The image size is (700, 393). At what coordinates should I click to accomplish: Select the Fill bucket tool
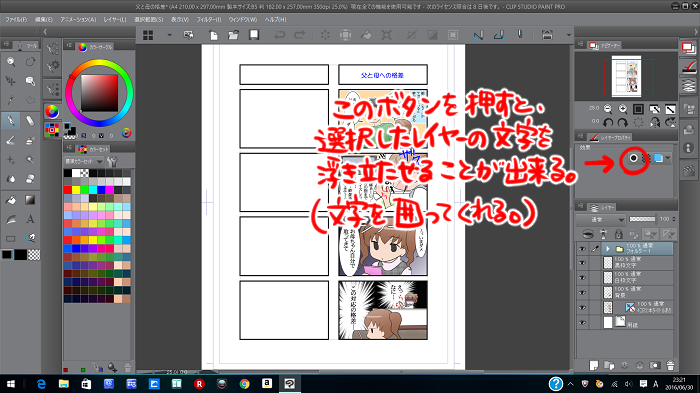coord(11,200)
